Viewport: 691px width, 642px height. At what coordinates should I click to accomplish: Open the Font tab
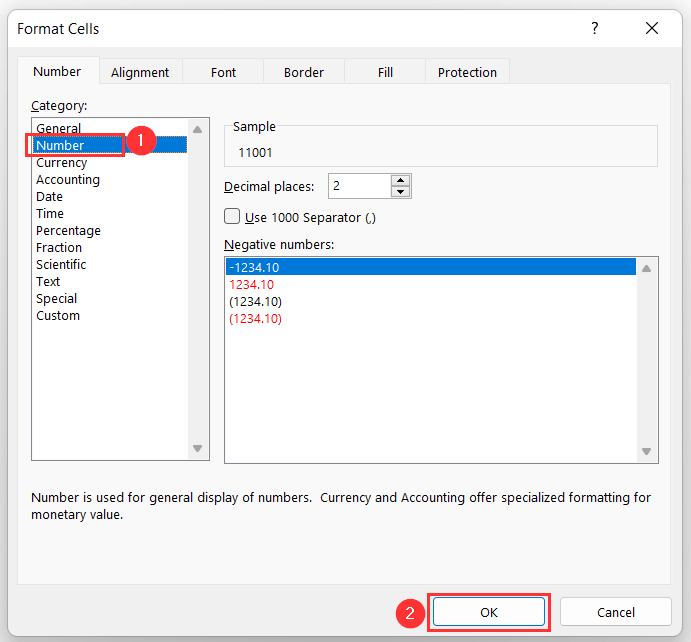click(223, 72)
